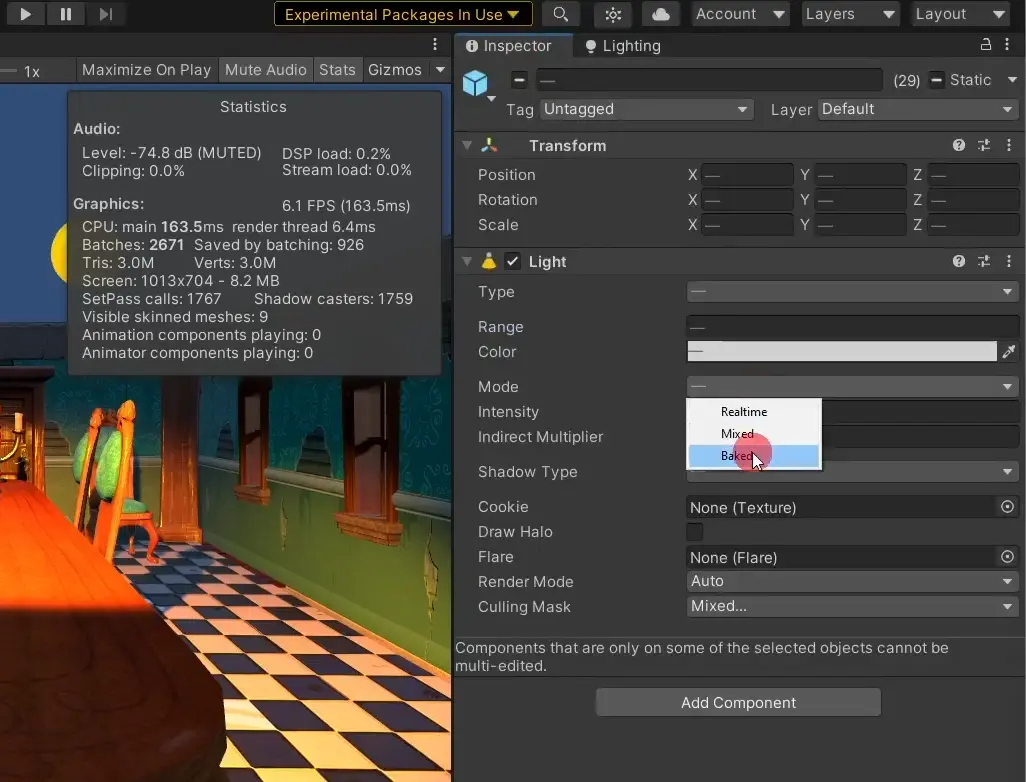Click the Step frame button
The height and width of the screenshot is (782, 1026).
pos(105,14)
